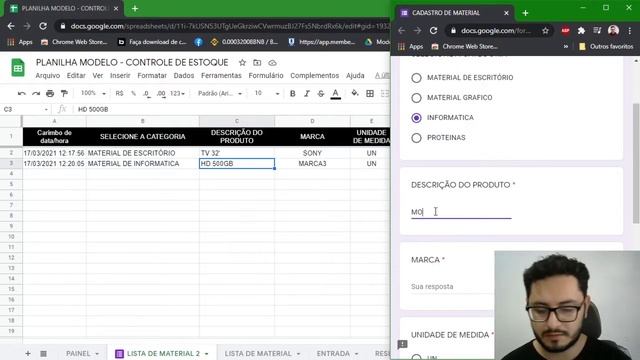Decrease decimal places
640x360 pixels.
(x=147, y=93)
